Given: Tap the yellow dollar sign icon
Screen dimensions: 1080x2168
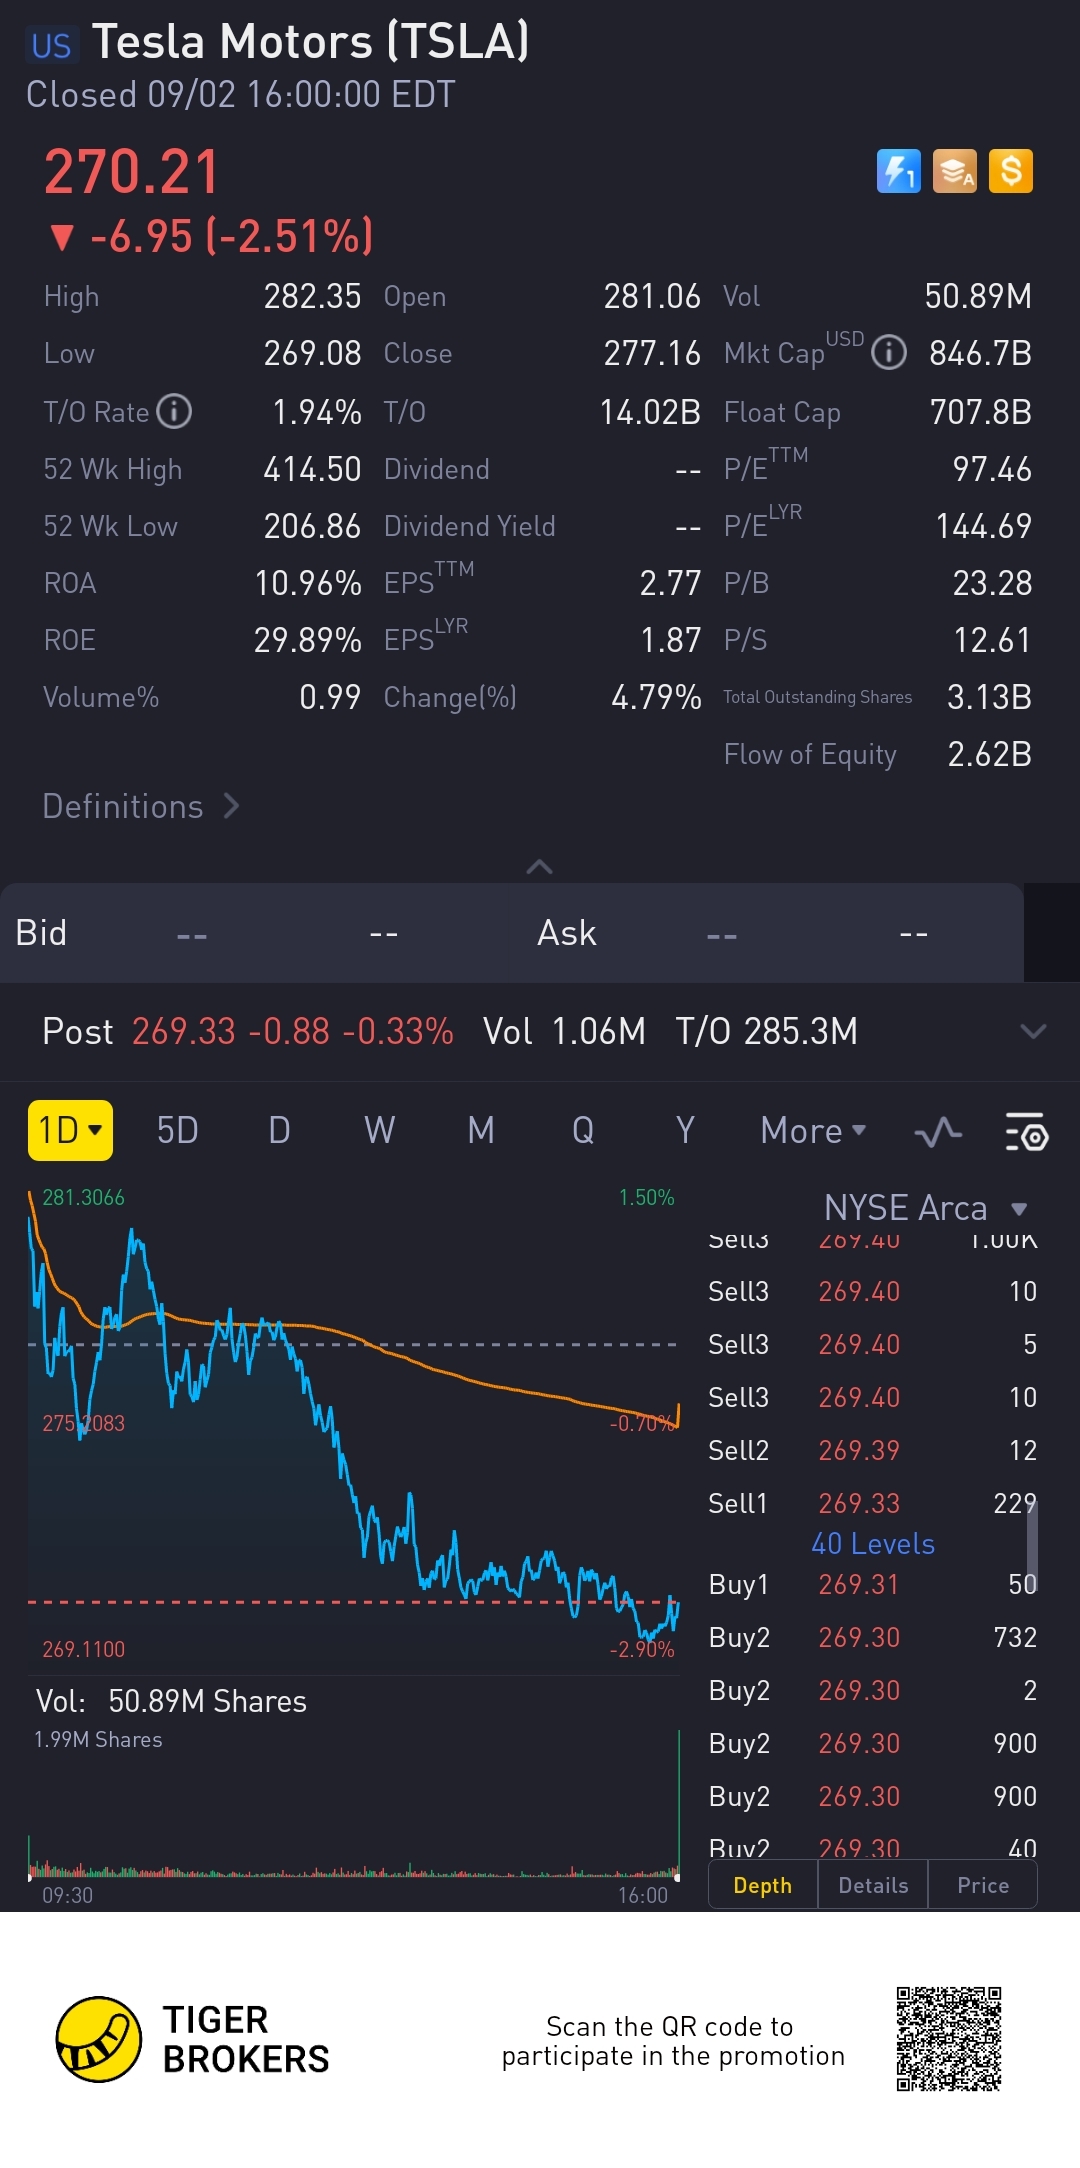Looking at the screenshot, I should click(x=1010, y=171).
